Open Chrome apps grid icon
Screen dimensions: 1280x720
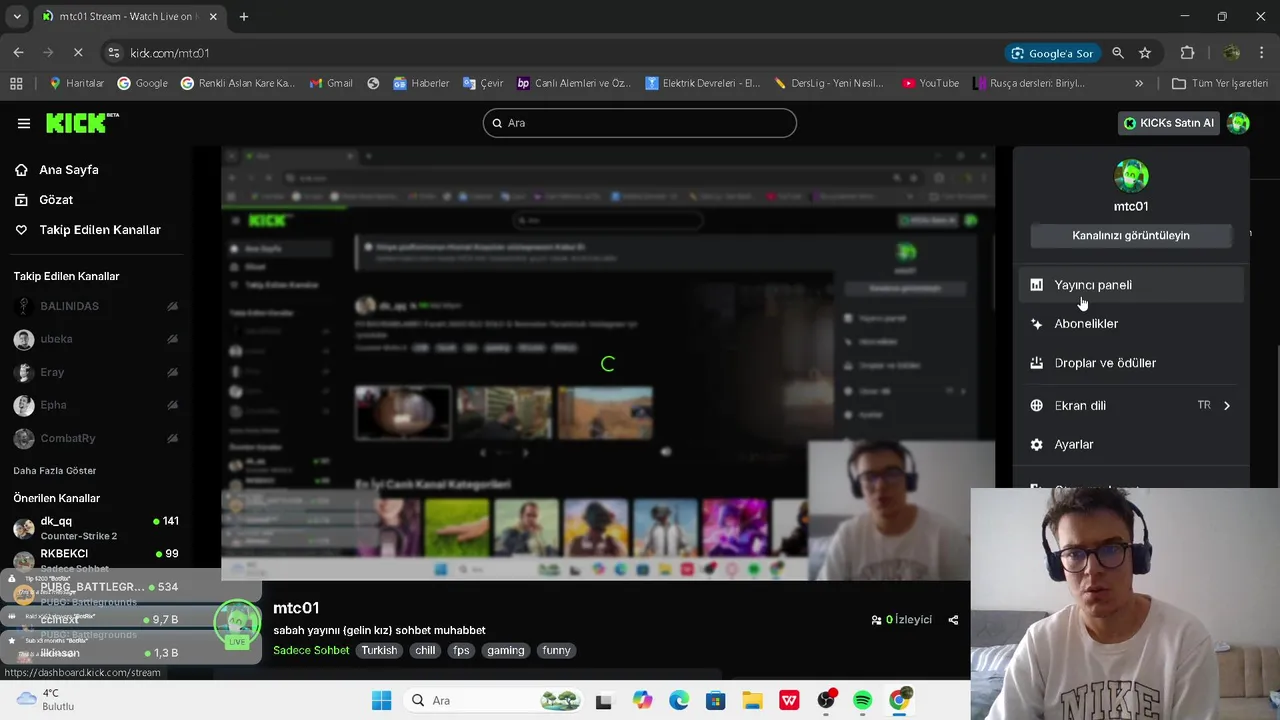16,83
